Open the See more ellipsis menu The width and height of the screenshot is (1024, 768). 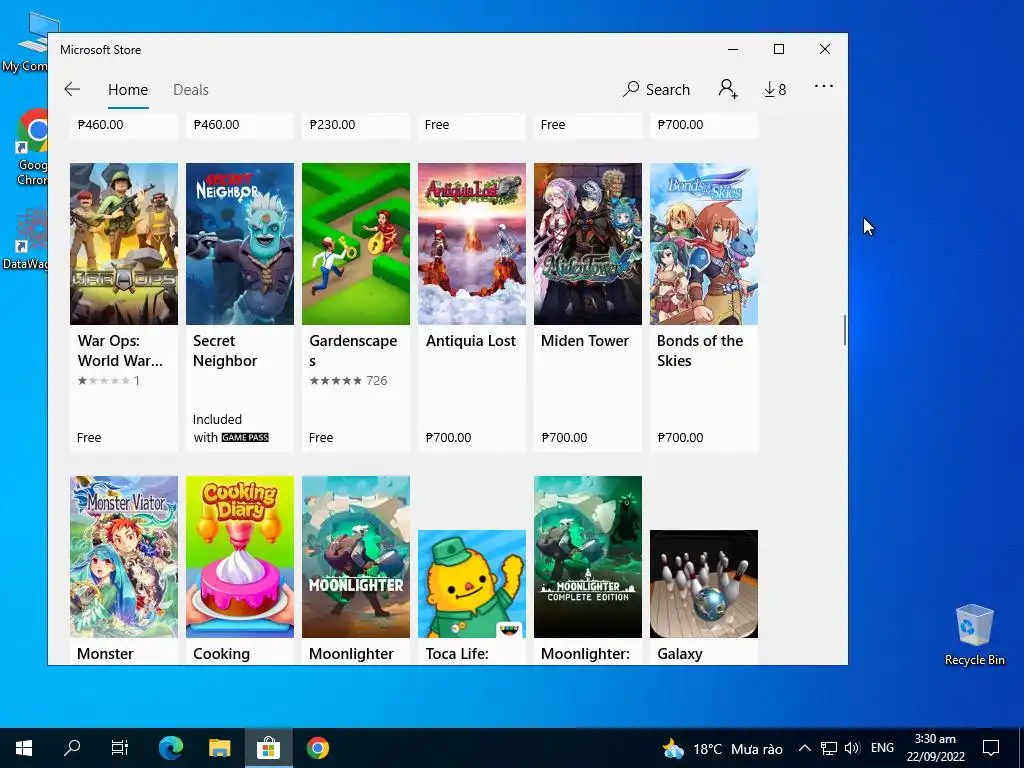click(x=824, y=86)
